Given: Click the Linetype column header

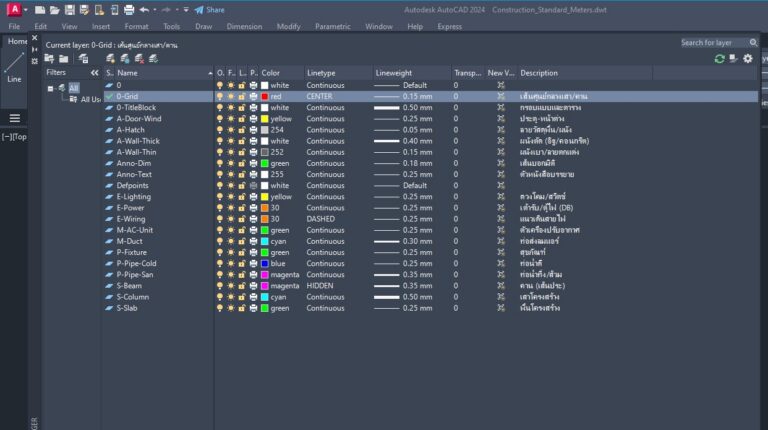Looking at the screenshot, I should (321, 73).
